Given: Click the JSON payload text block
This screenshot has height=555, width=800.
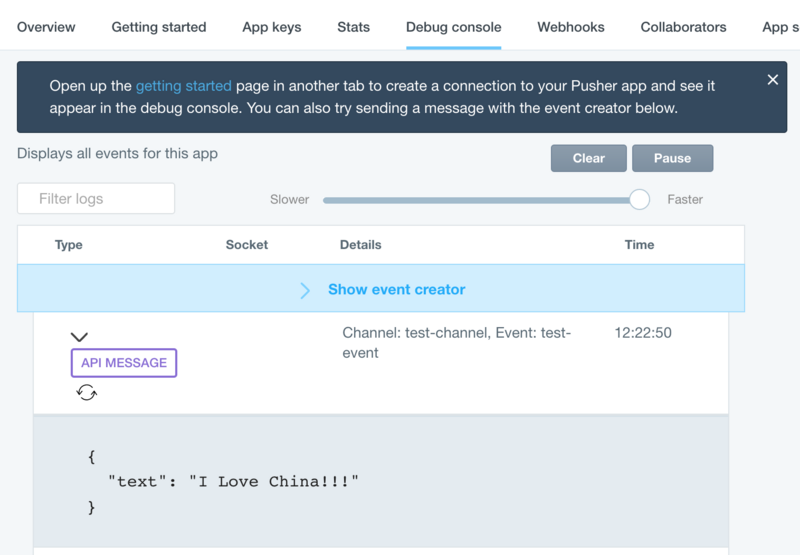Looking at the screenshot, I should (223, 482).
